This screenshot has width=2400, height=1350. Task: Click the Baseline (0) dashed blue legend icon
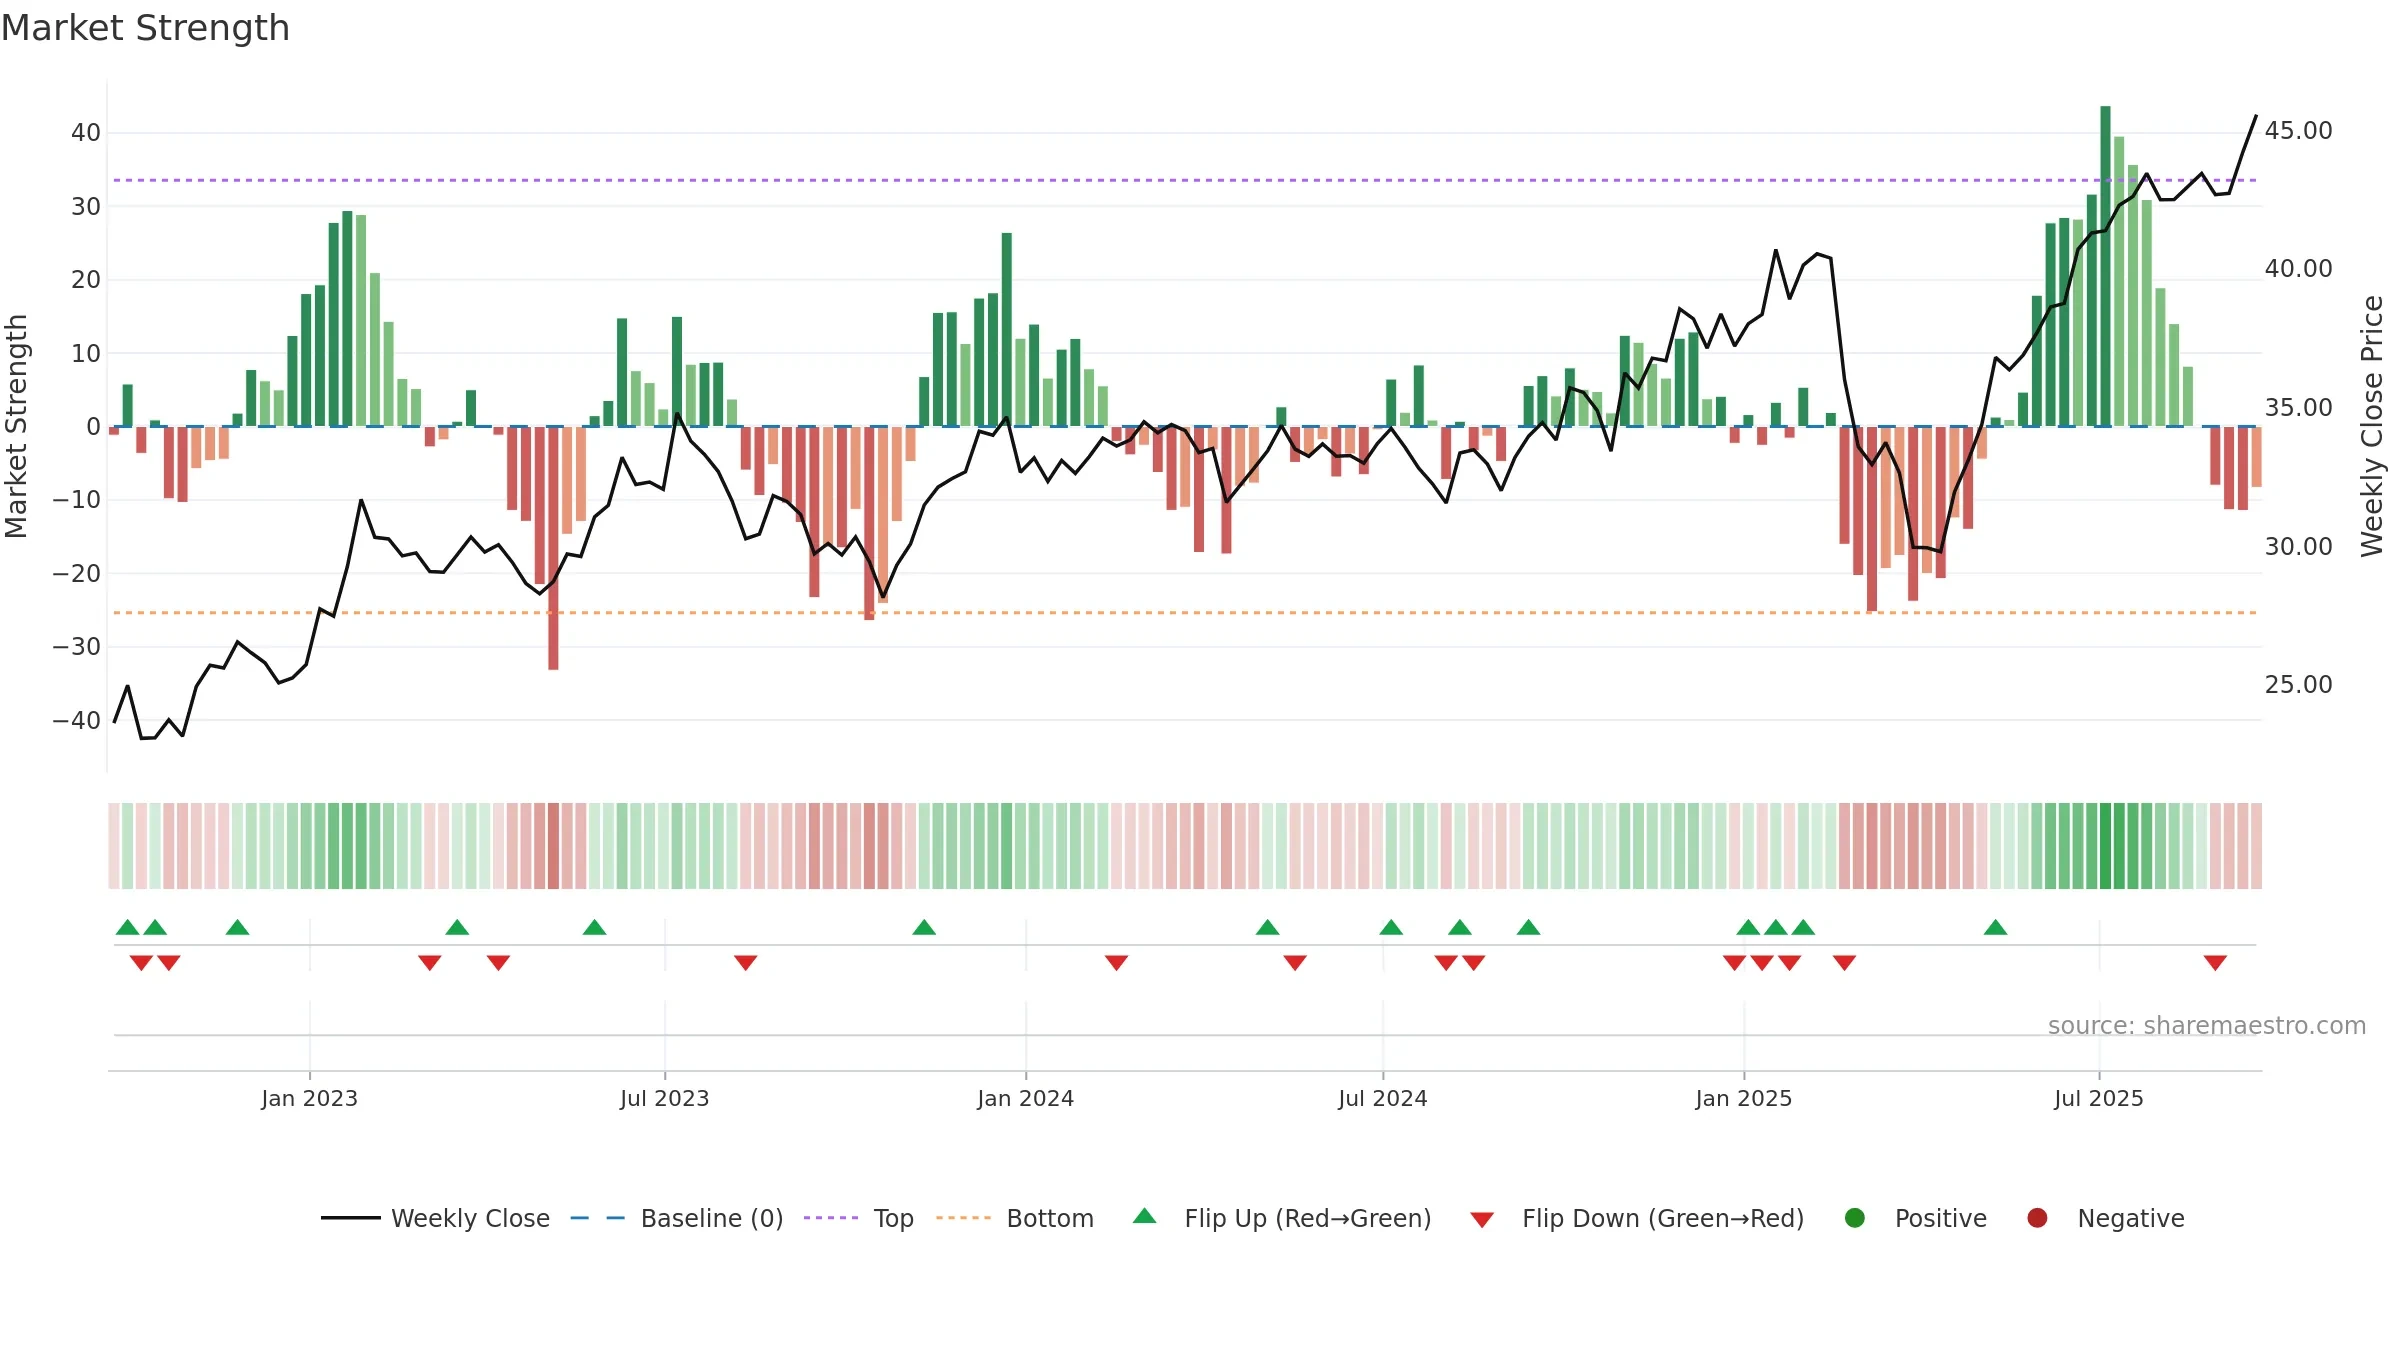597,1218
